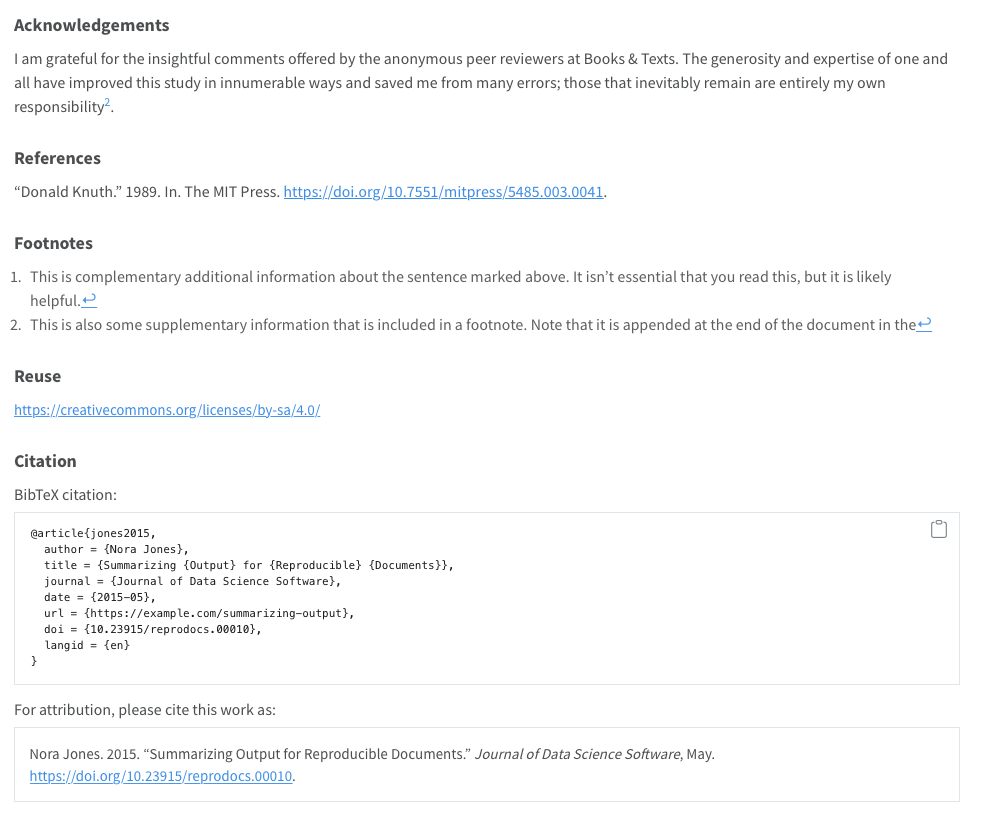The width and height of the screenshot is (984, 821).
Task: Copy the BibTeX citation to clipboard
Action: 938,528
